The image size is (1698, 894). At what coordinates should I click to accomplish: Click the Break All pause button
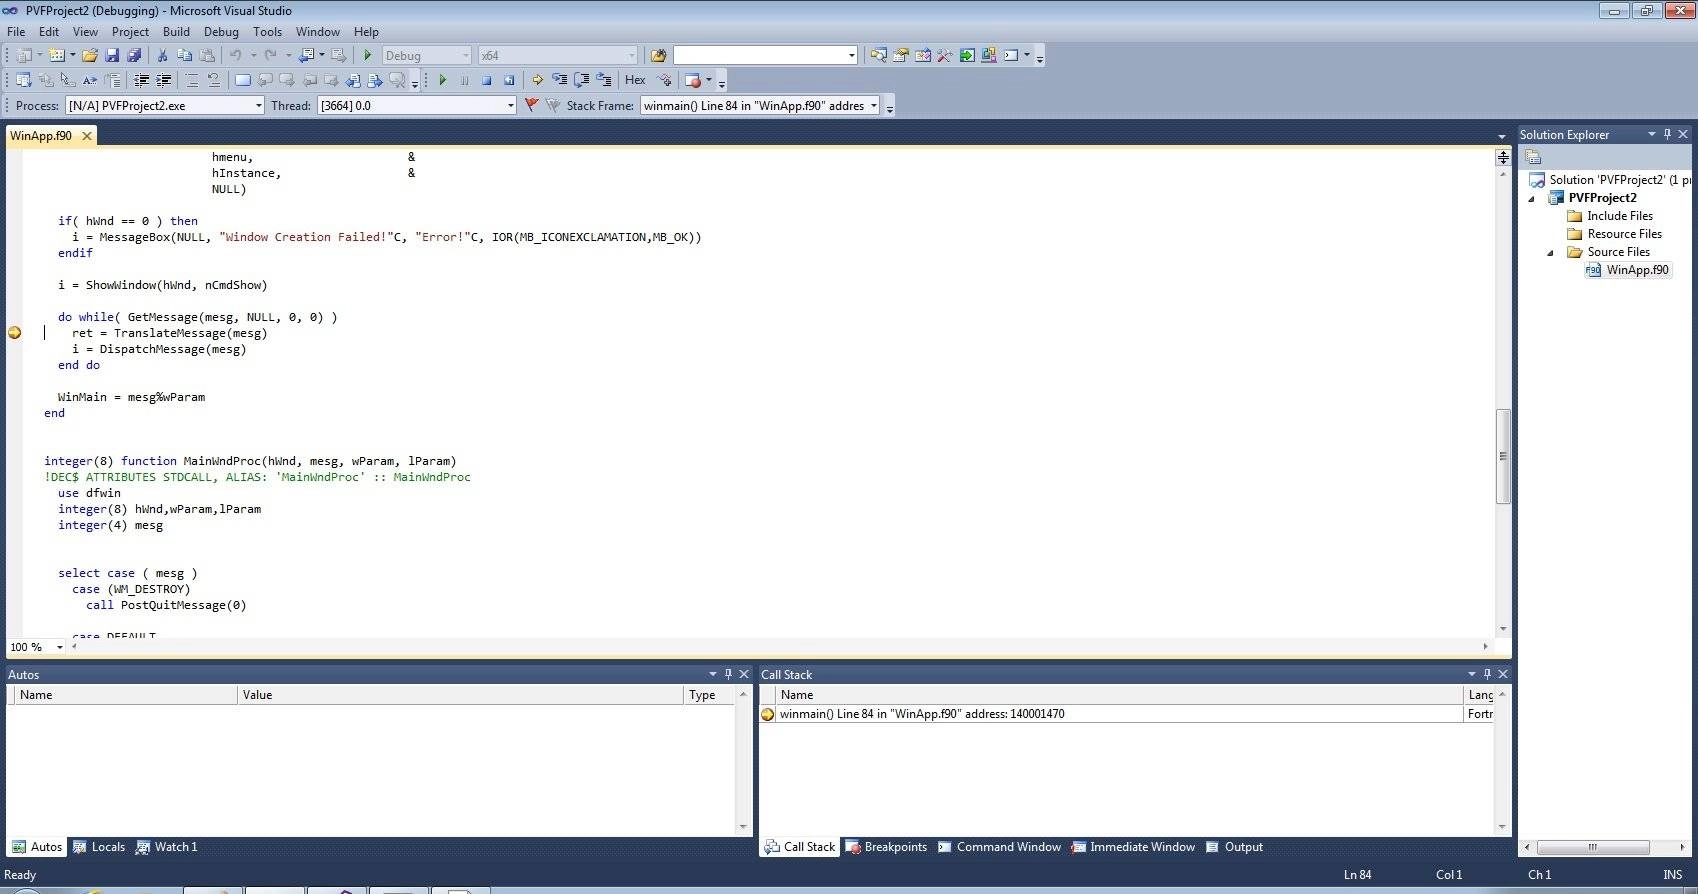[464, 80]
